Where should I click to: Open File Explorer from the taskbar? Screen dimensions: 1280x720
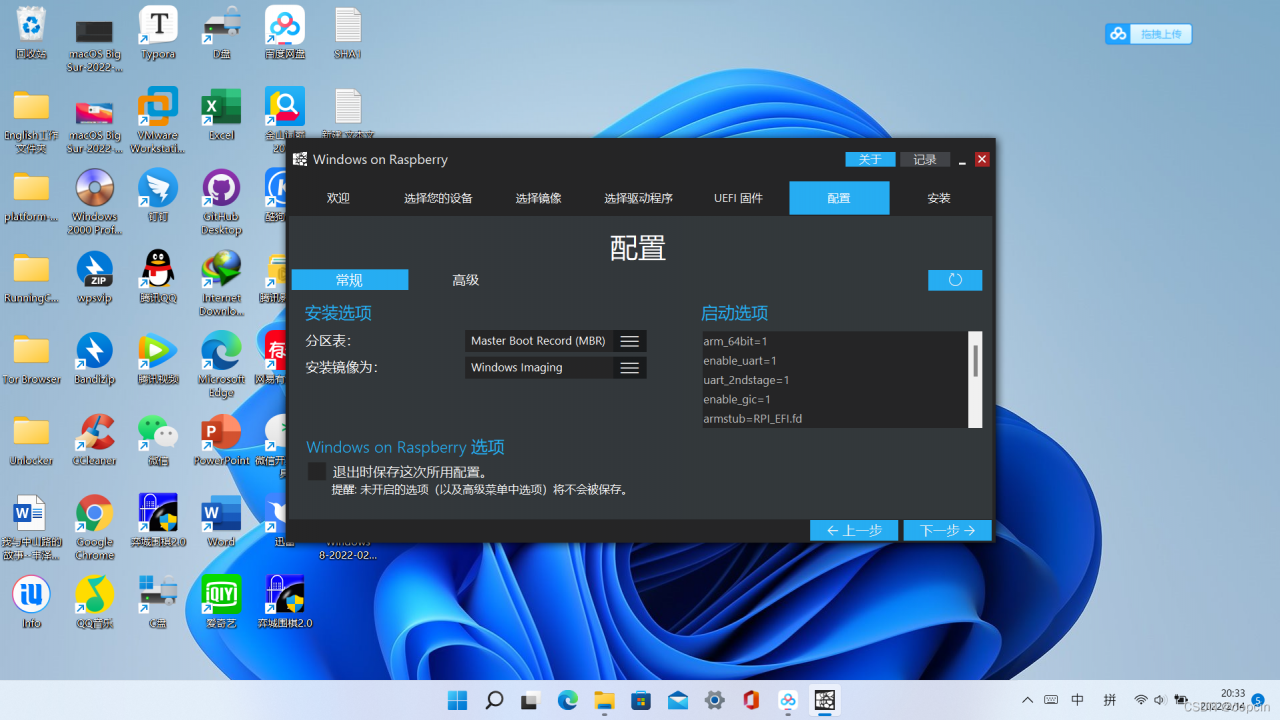pos(604,700)
